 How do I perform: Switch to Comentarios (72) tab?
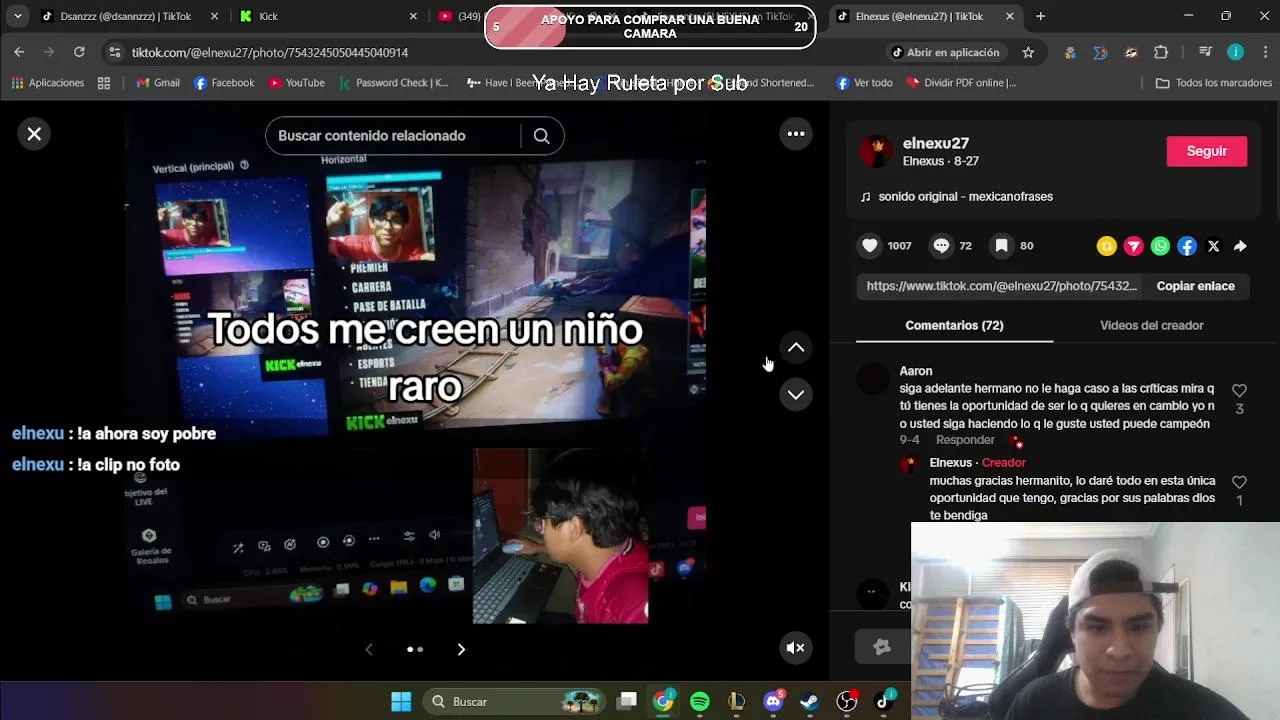click(954, 325)
